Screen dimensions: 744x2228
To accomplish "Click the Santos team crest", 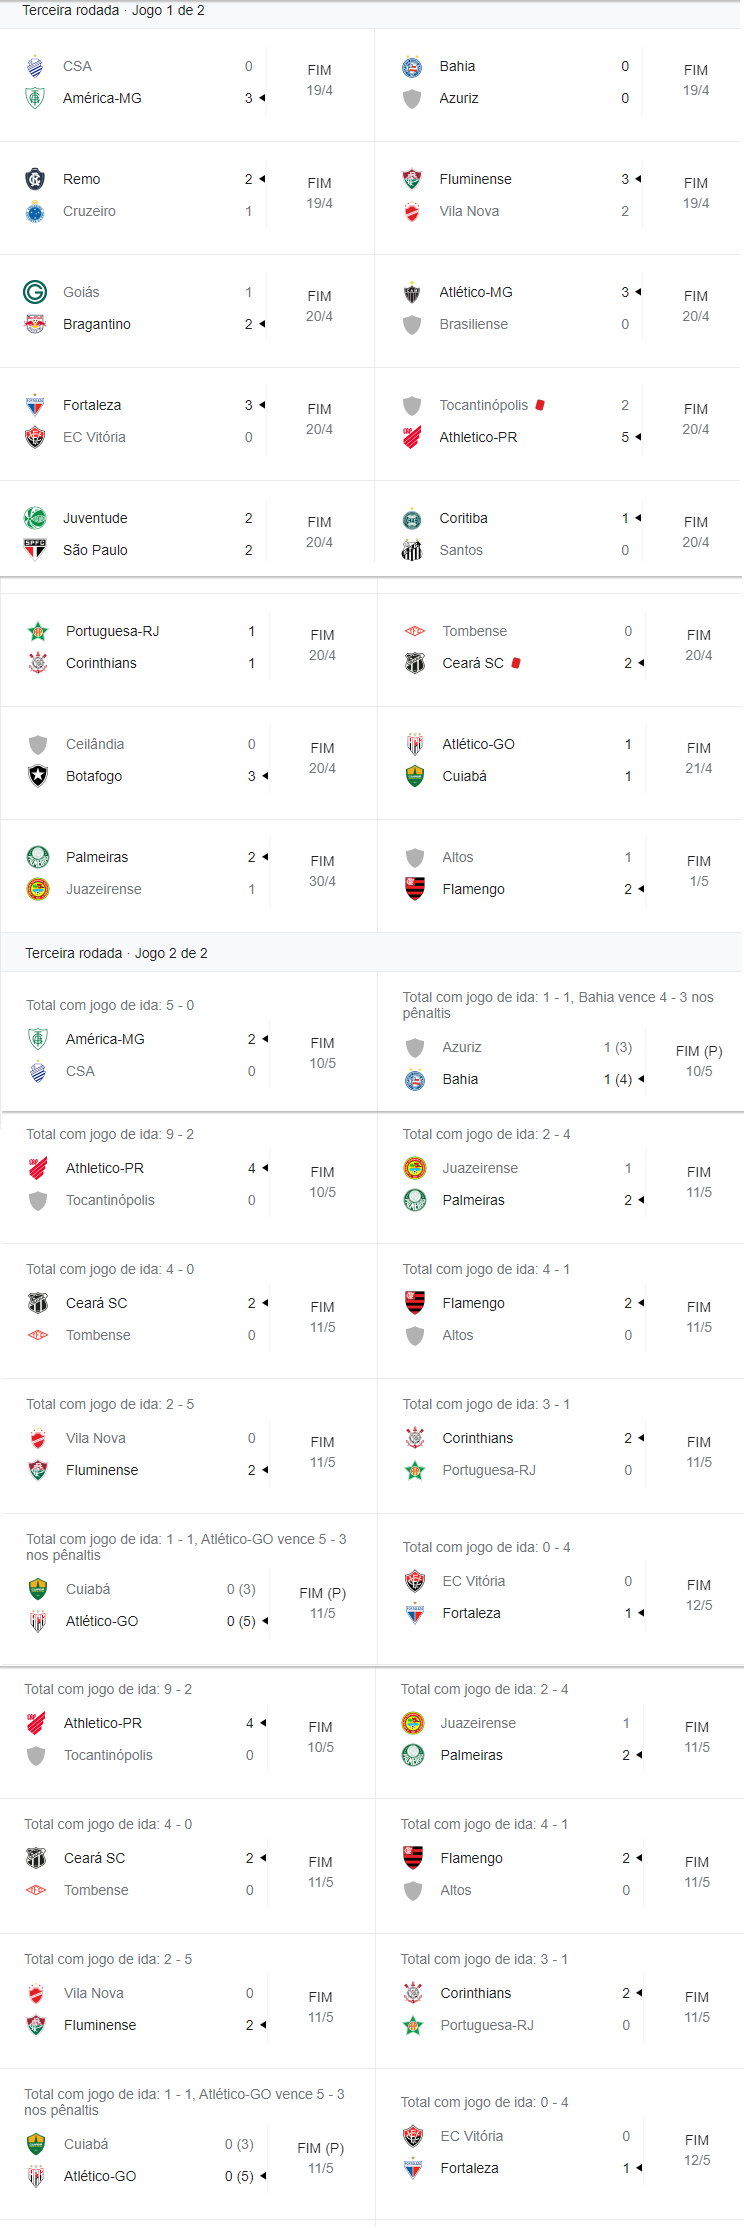I will 412,550.
